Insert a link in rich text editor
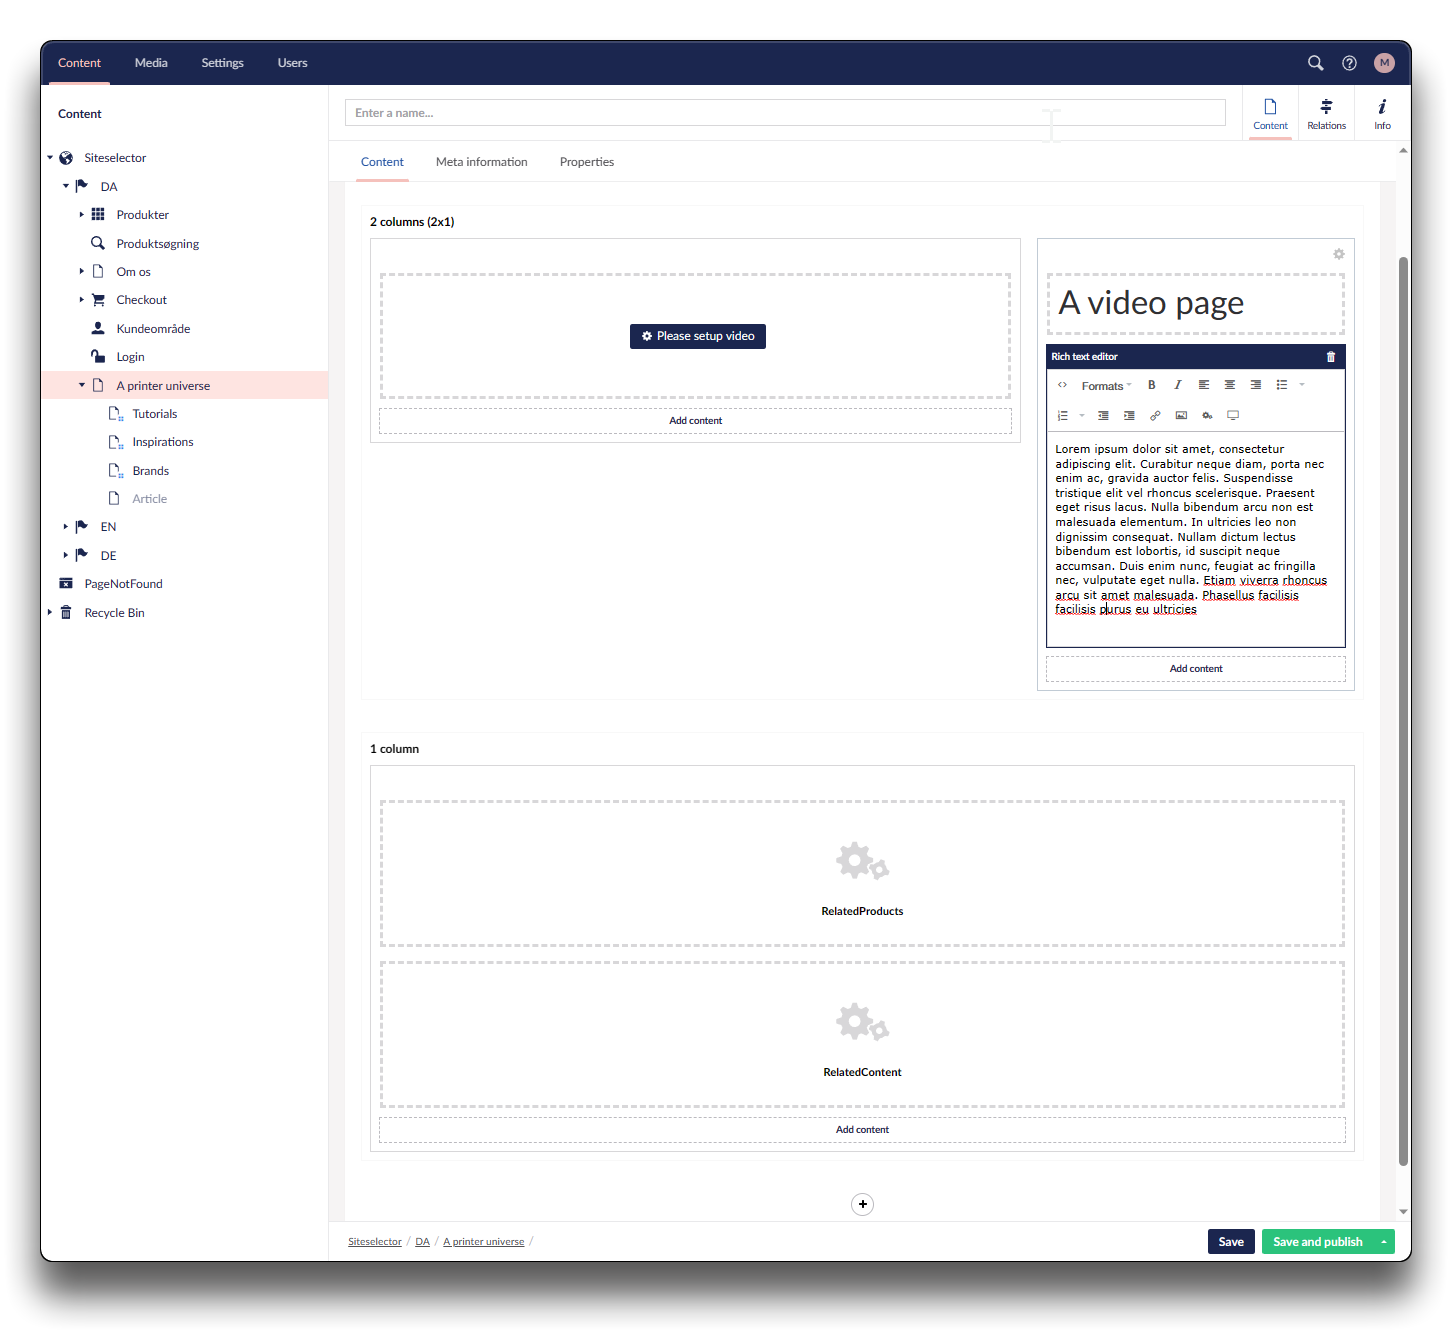The image size is (1452, 1334). point(1155,415)
